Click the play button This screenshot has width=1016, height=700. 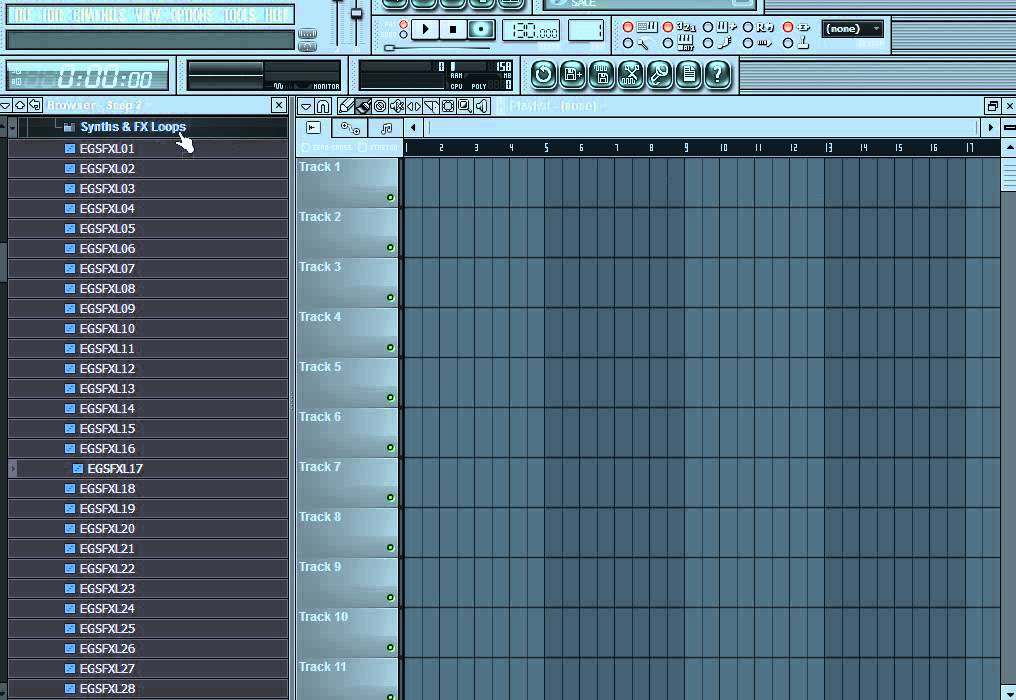point(426,29)
